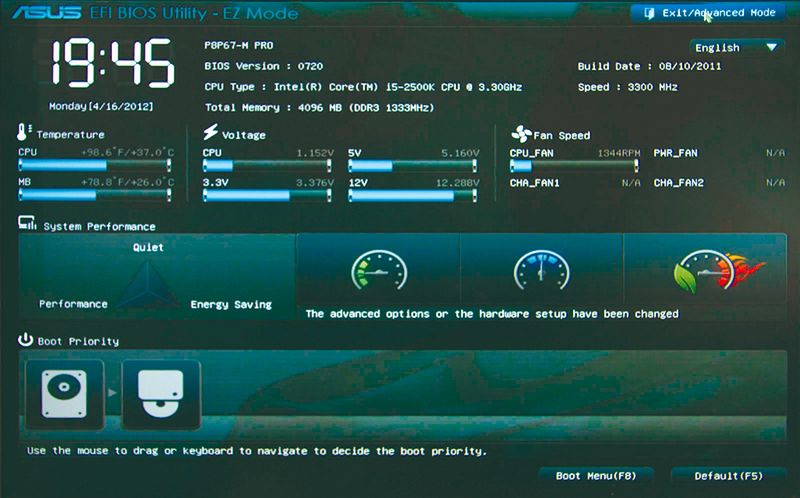
Task: Click the 3.3V voltage bar
Action: (x=267, y=195)
